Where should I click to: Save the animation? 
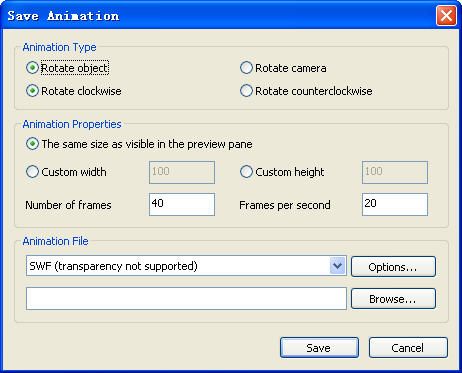(x=319, y=348)
